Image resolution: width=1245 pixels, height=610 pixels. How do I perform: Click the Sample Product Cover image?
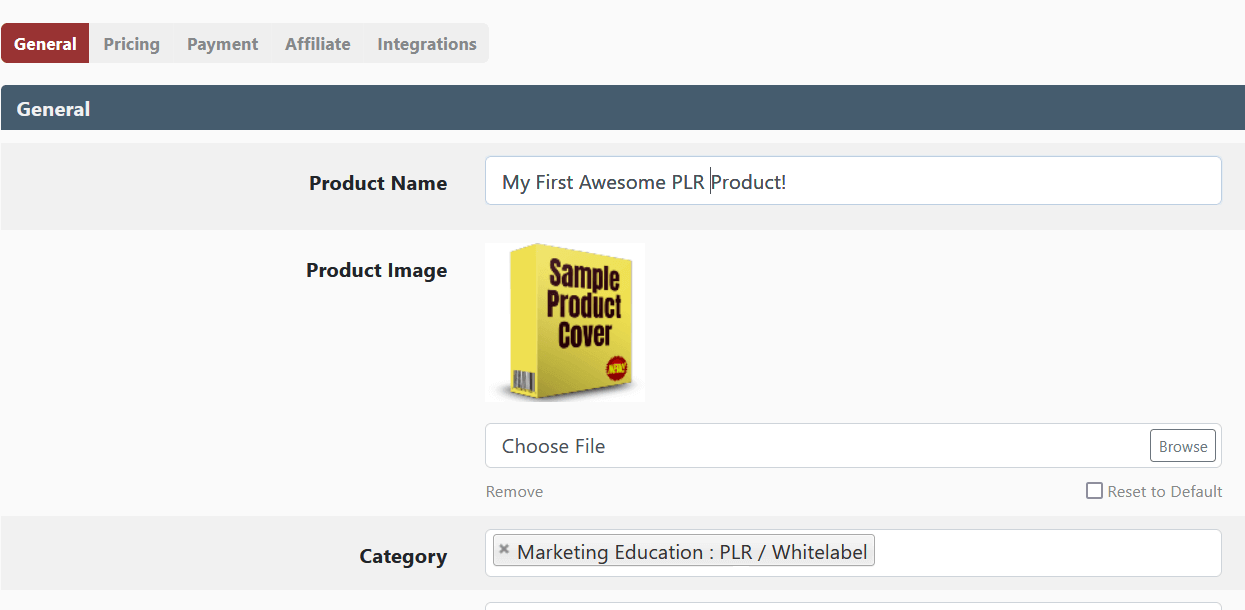point(565,322)
